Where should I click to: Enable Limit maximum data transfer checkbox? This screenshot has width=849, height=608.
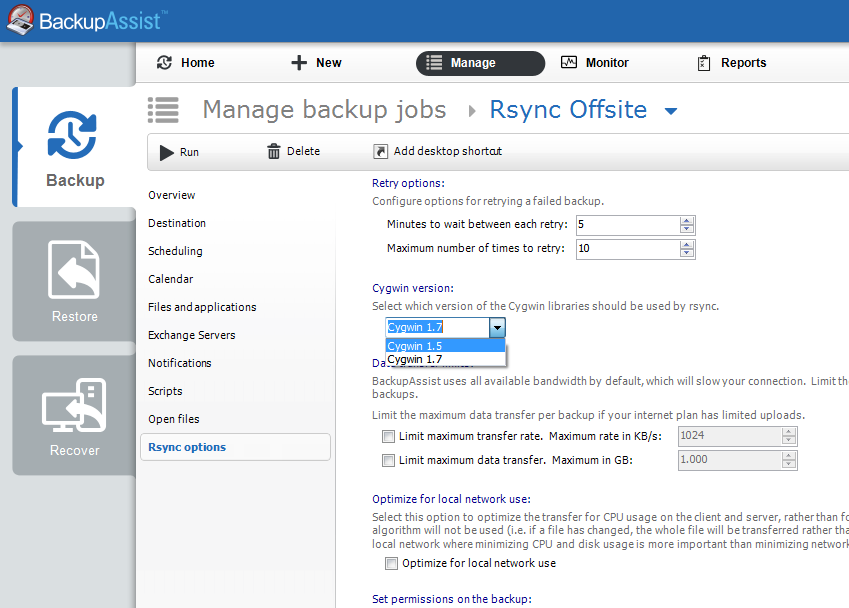point(388,460)
